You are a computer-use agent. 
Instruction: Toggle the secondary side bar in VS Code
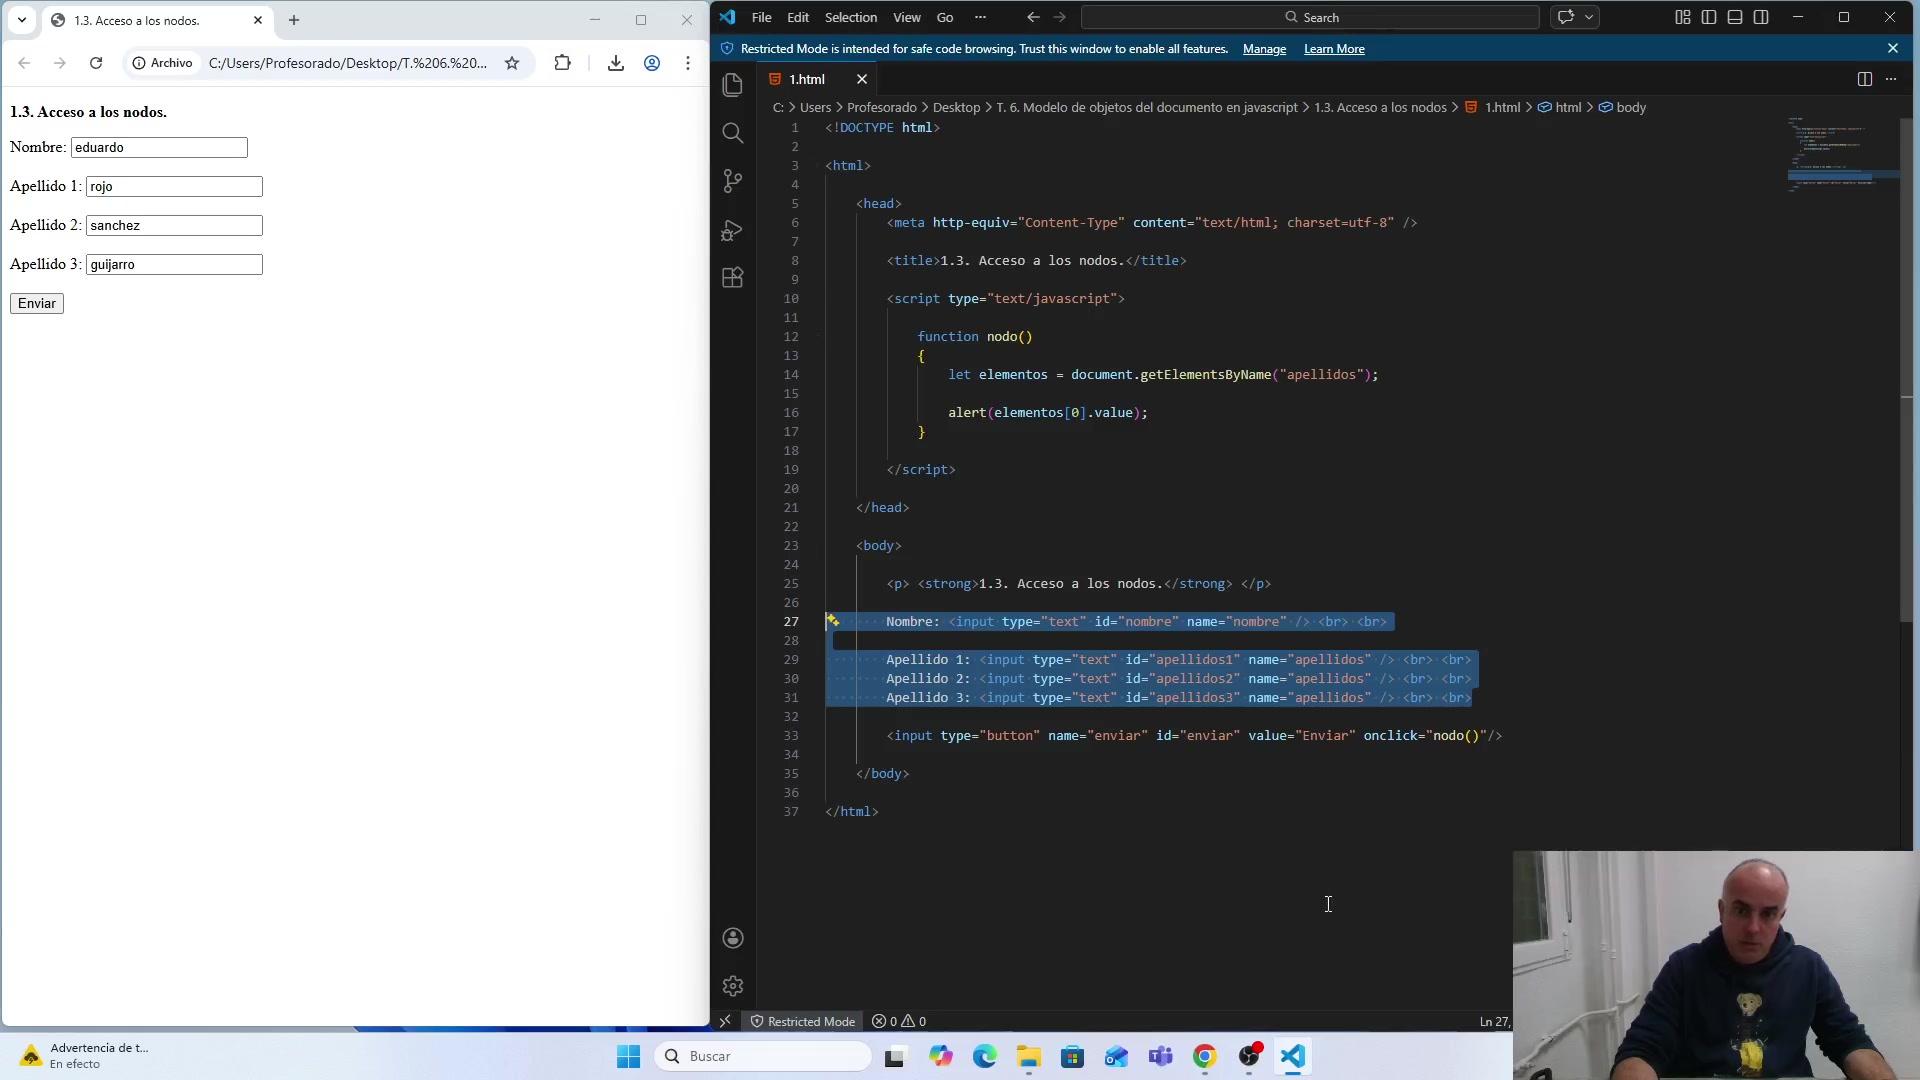click(1761, 17)
